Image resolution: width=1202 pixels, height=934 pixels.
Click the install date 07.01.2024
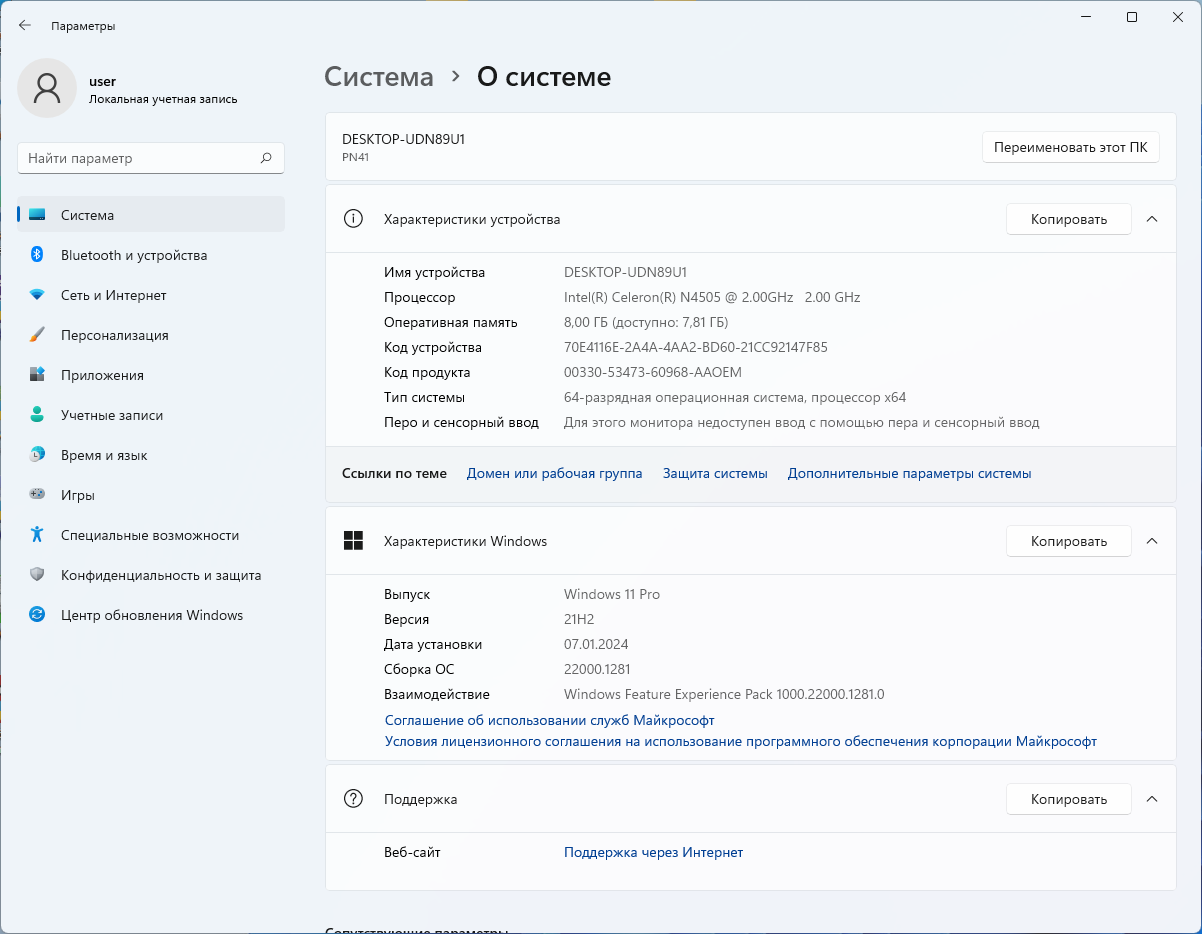[x=596, y=644]
